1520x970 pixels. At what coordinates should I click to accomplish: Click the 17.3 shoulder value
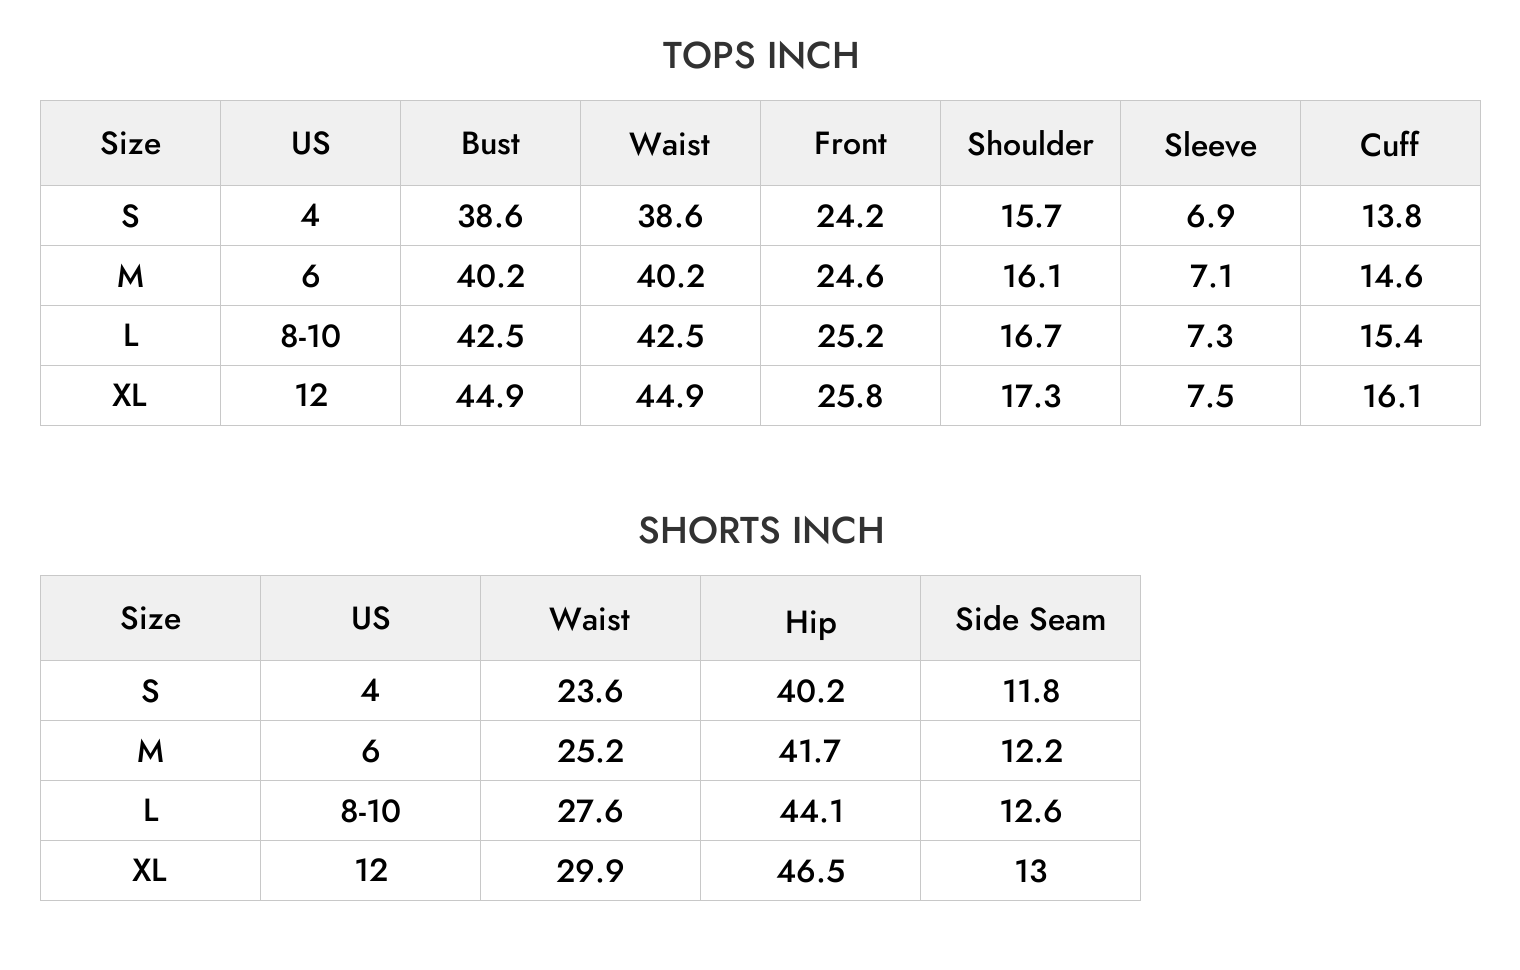[x=1031, y=396]
